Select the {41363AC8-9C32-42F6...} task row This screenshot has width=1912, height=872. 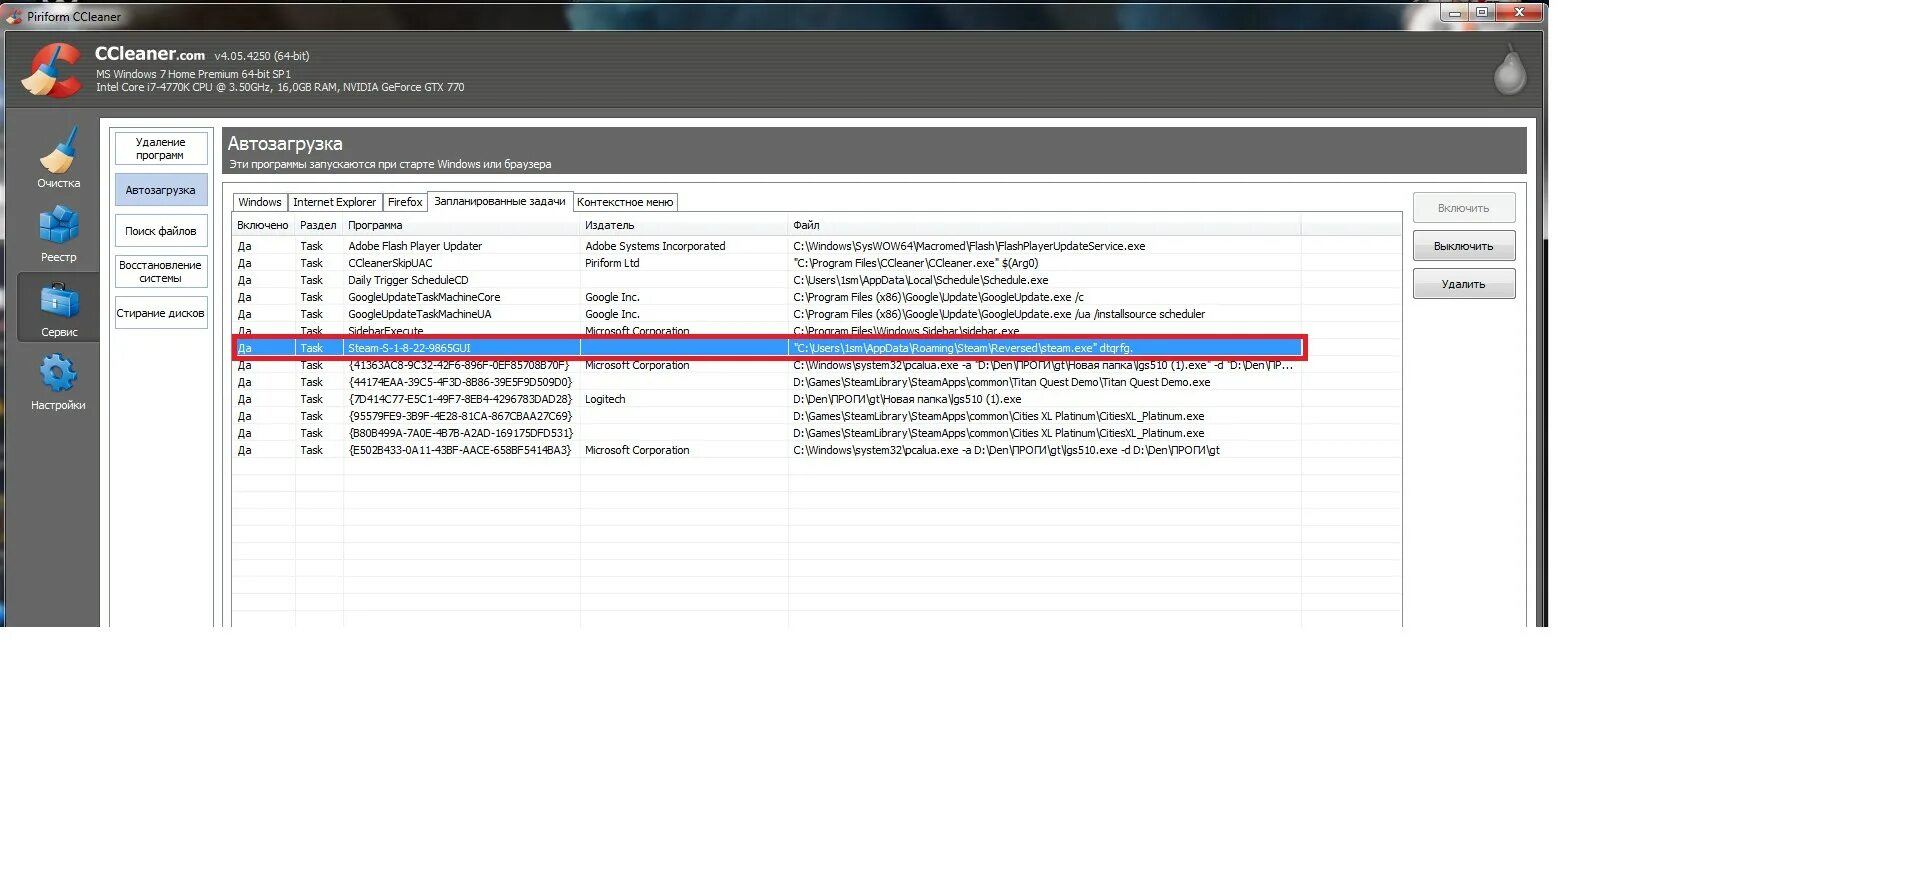(767, 365)
